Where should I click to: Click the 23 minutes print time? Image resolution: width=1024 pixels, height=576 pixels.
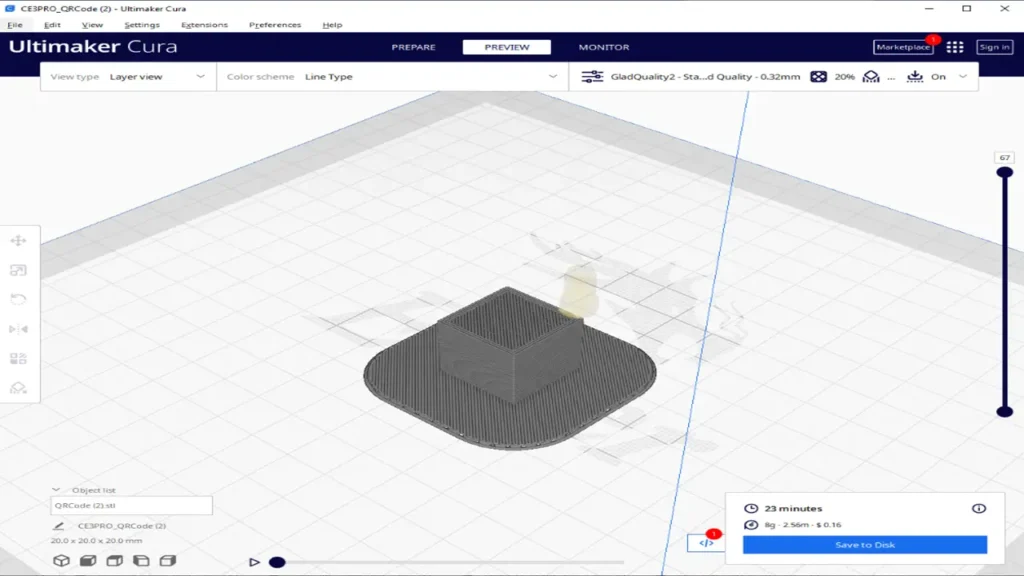tap(793, 508)
